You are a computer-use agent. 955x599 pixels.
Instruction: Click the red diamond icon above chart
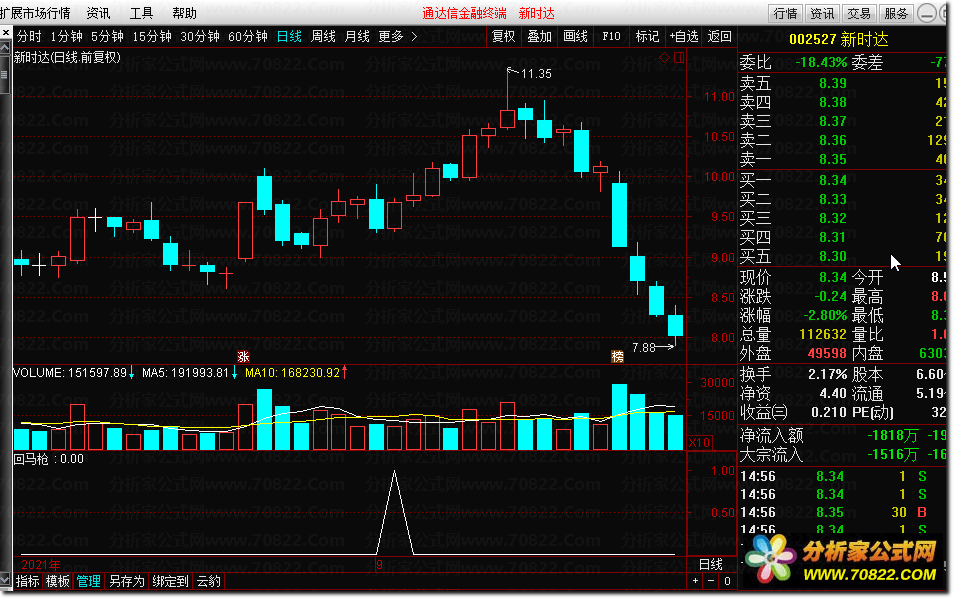pos(664,57)
